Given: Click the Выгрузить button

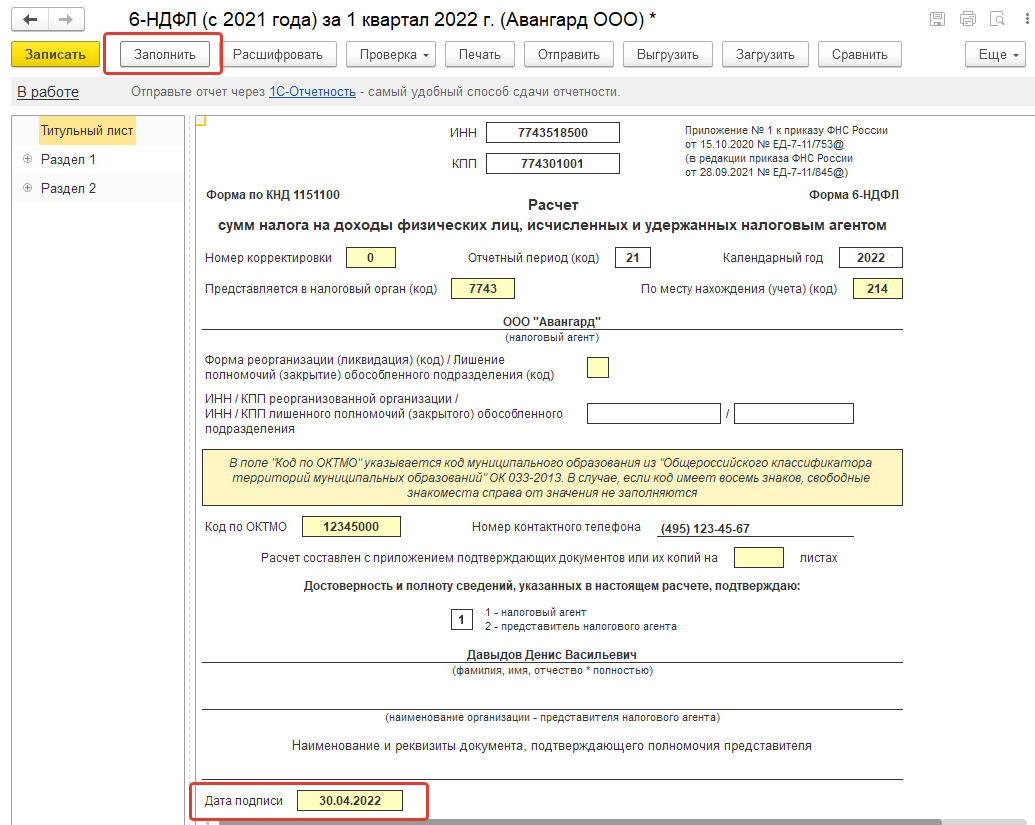Looking at the screenshot, I should [x=667, y=54].
